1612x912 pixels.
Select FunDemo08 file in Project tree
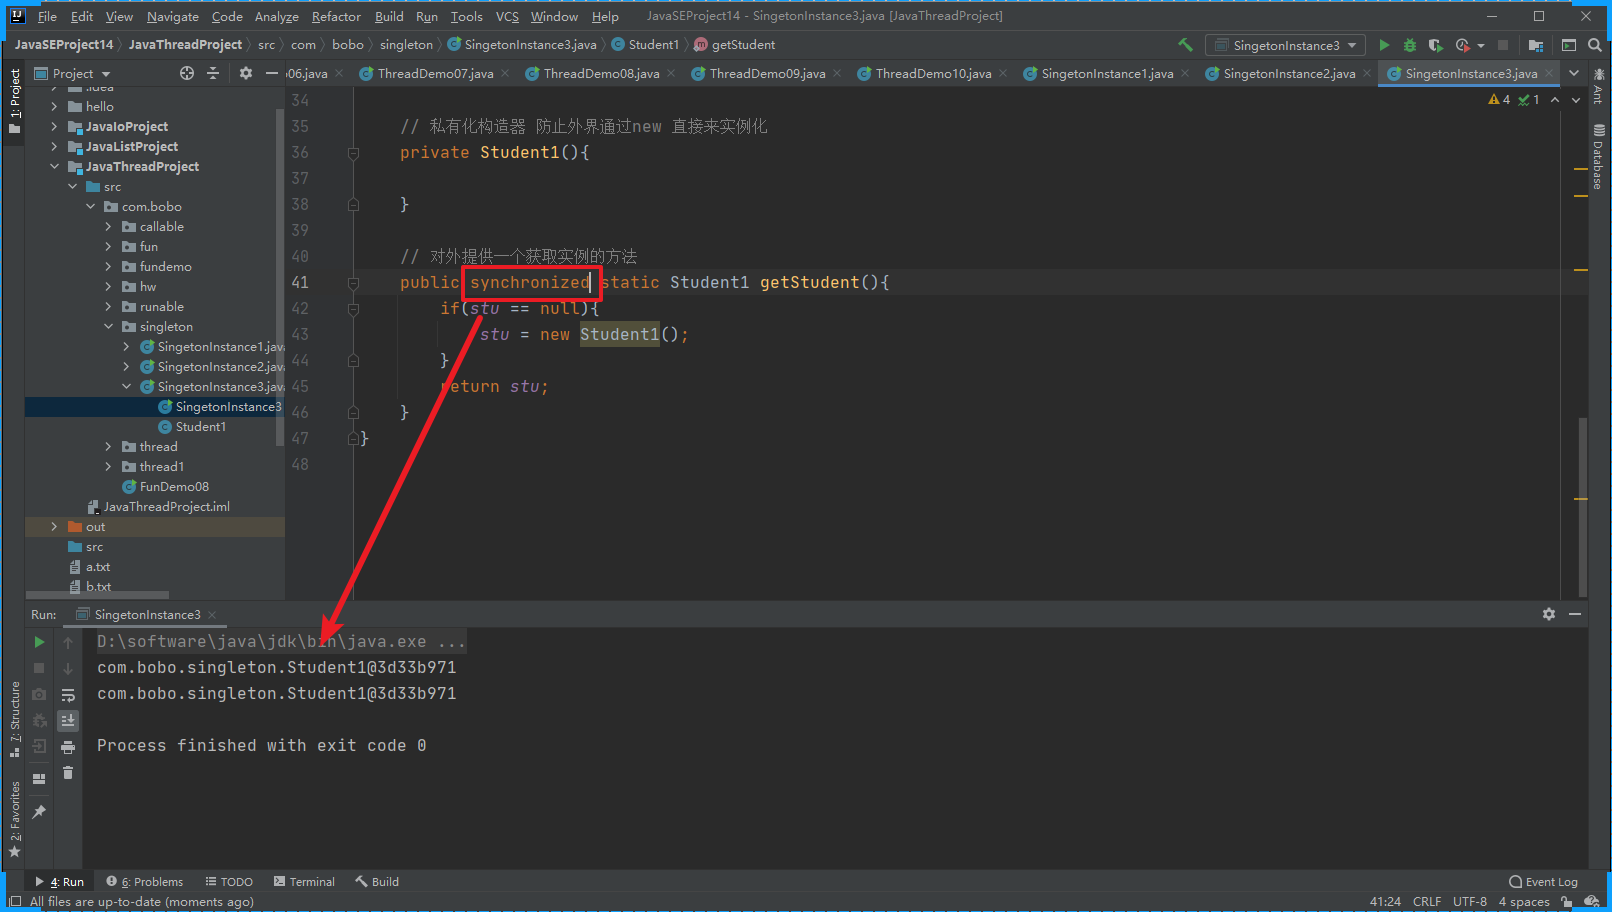coord(174,487)
